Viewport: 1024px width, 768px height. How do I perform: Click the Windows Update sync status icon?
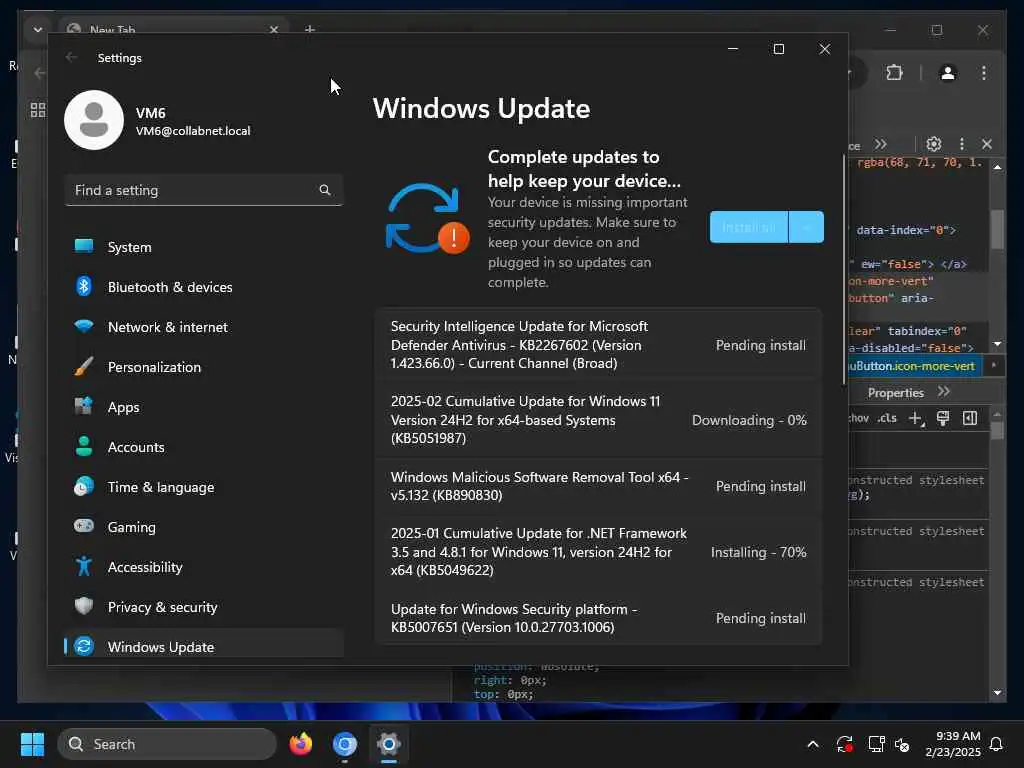427,218
